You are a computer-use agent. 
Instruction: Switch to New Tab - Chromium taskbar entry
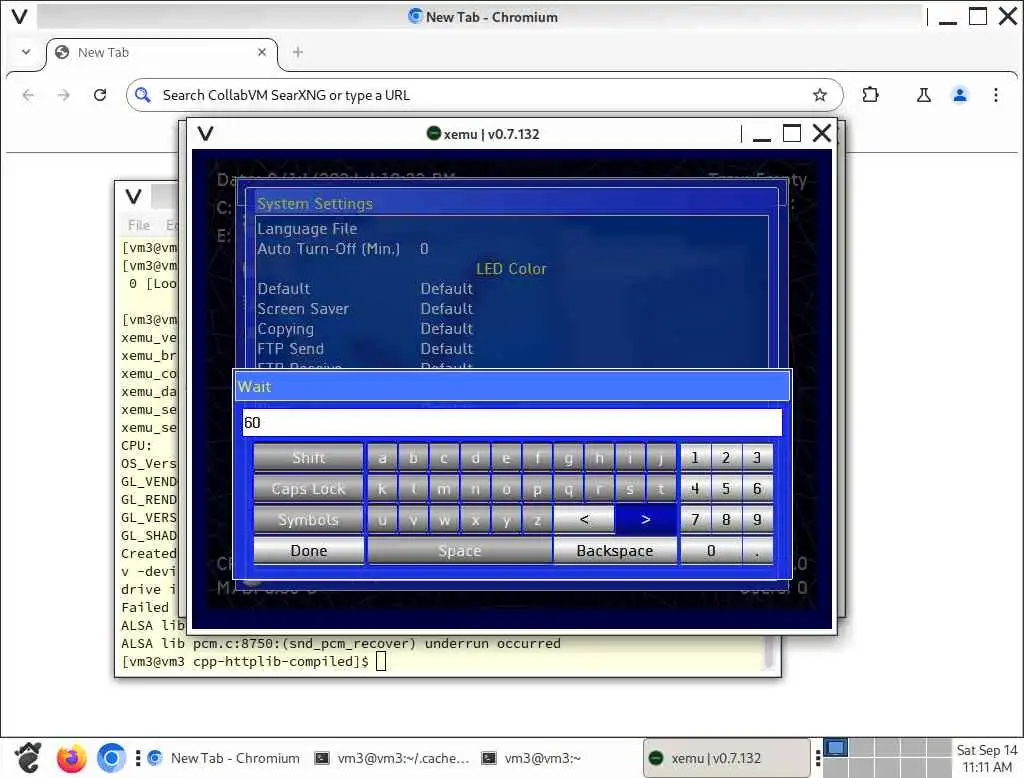224,758
